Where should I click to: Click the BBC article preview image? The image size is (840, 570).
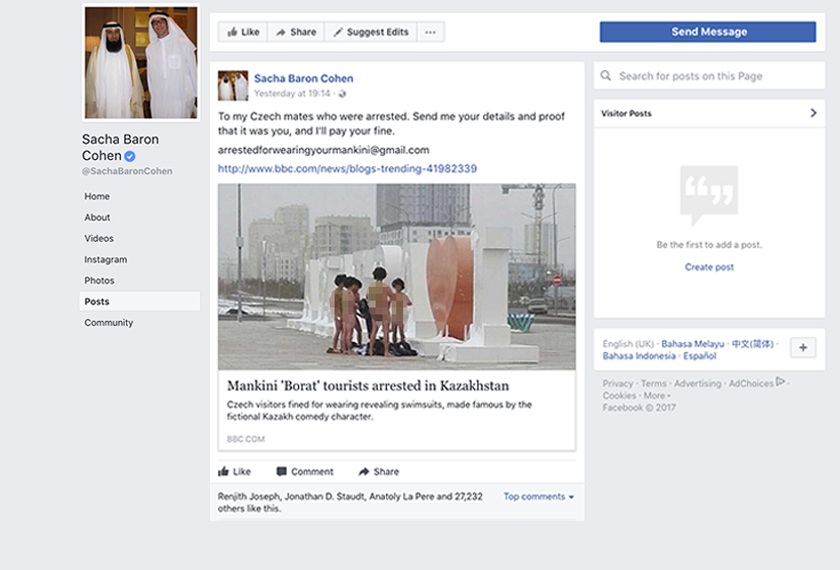pyautogui.click(x=396, y=276)
